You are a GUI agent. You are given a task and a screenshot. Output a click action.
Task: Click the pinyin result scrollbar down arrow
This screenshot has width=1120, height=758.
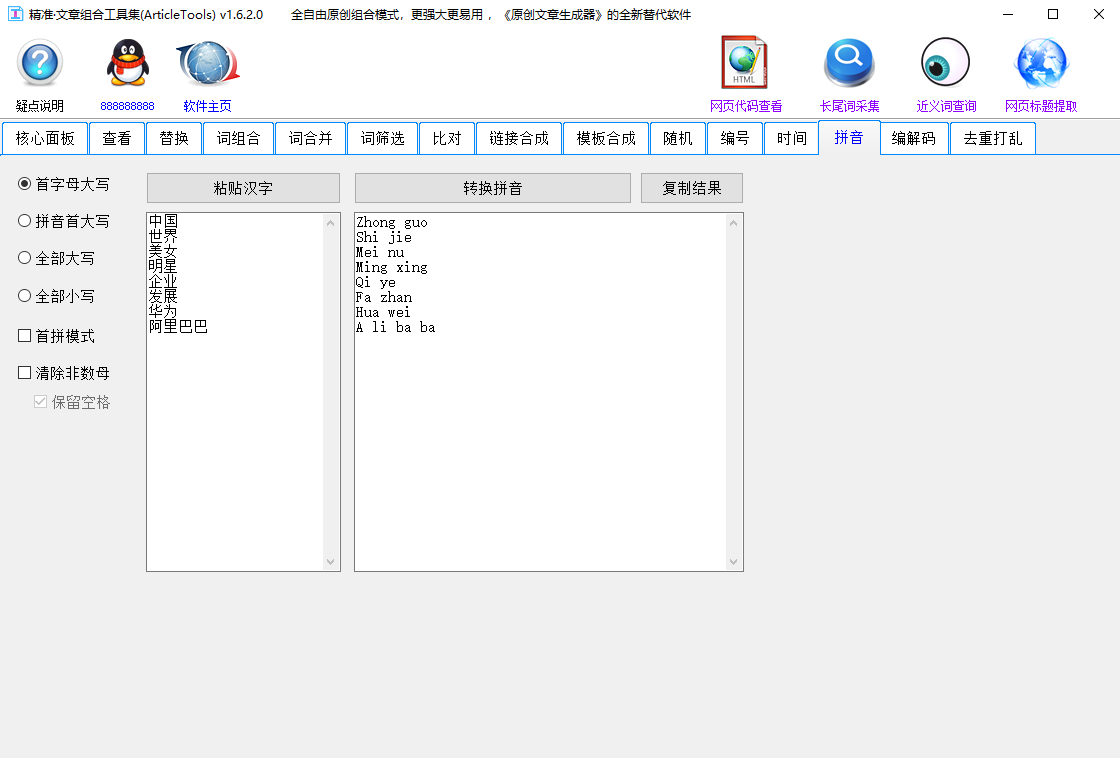click(x=733, y=561)
